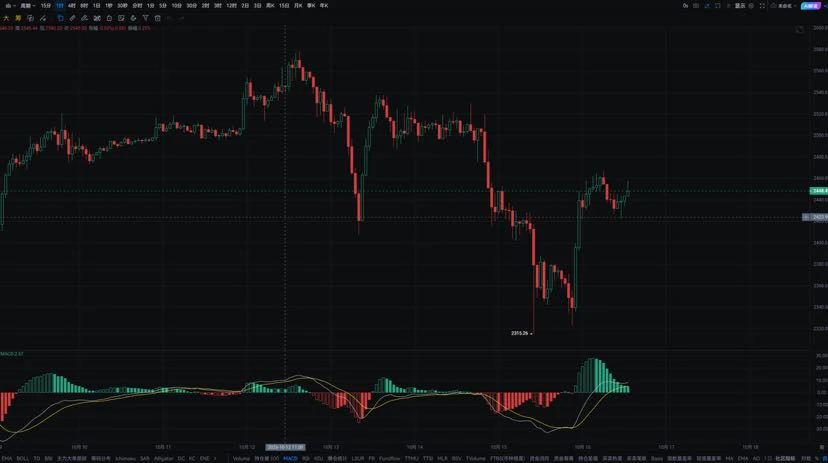Toggle the Alligator indicator
828x463 pixels.
click(x=164, y=459)
